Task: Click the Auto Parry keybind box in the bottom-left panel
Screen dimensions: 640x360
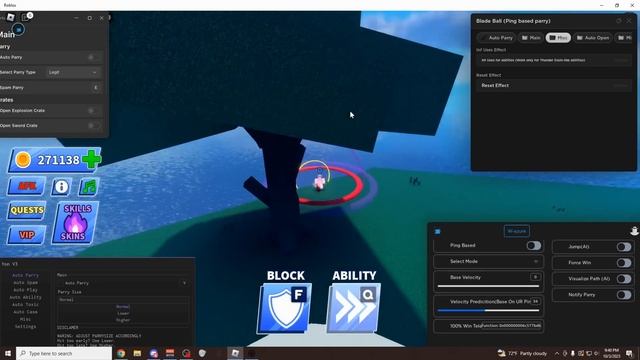Action: pos(184,283)
